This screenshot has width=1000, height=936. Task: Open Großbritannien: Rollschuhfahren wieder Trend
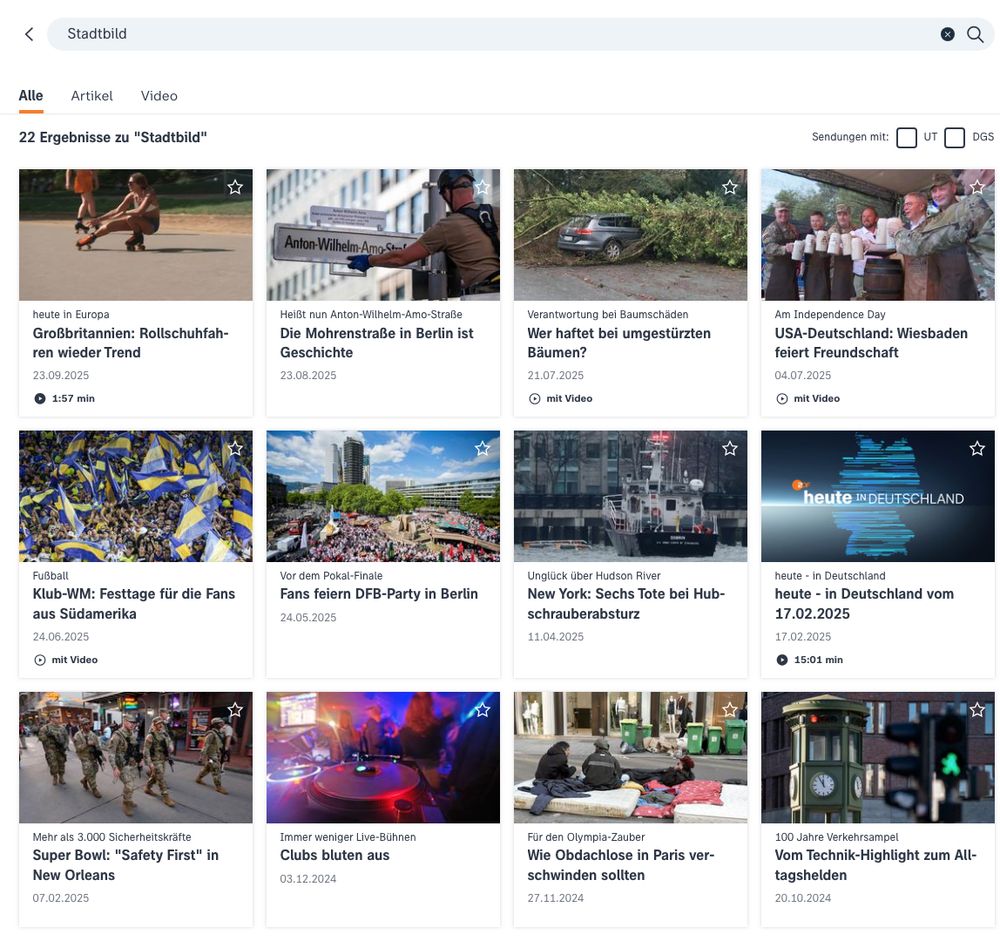click(130, 343)
